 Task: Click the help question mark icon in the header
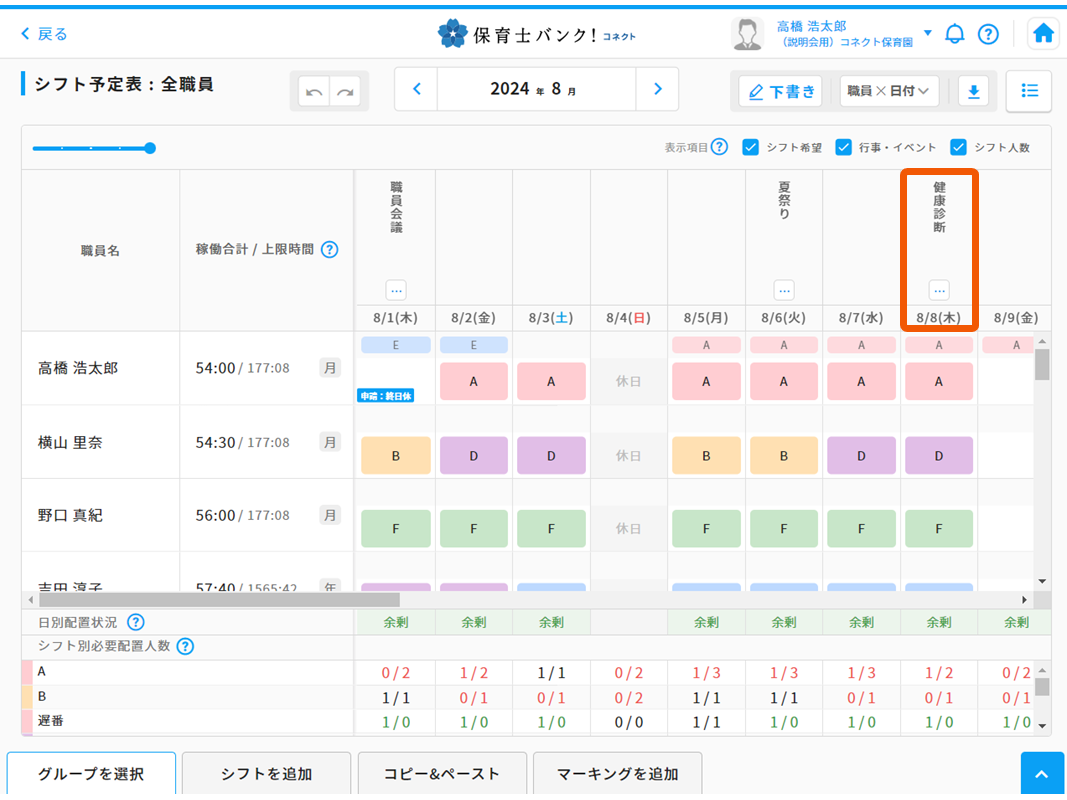988,33
